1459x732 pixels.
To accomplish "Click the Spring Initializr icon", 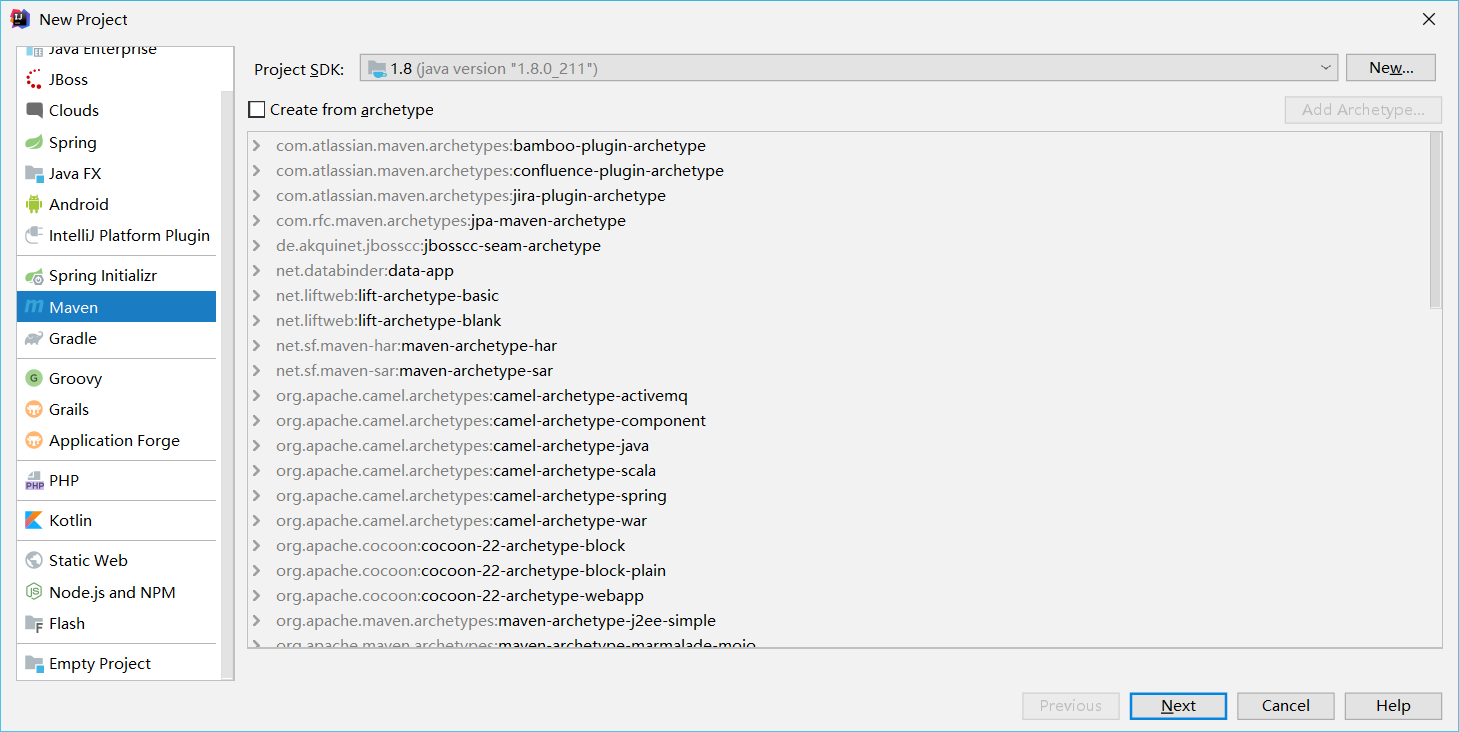I will (34, 276).
